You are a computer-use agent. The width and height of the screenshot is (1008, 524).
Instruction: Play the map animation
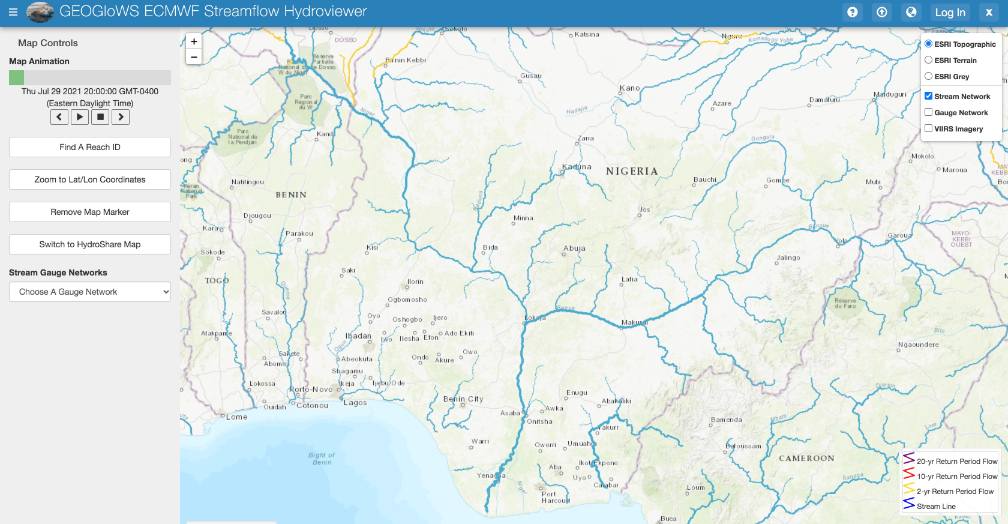pyautogui.click(x=80, y=117)
